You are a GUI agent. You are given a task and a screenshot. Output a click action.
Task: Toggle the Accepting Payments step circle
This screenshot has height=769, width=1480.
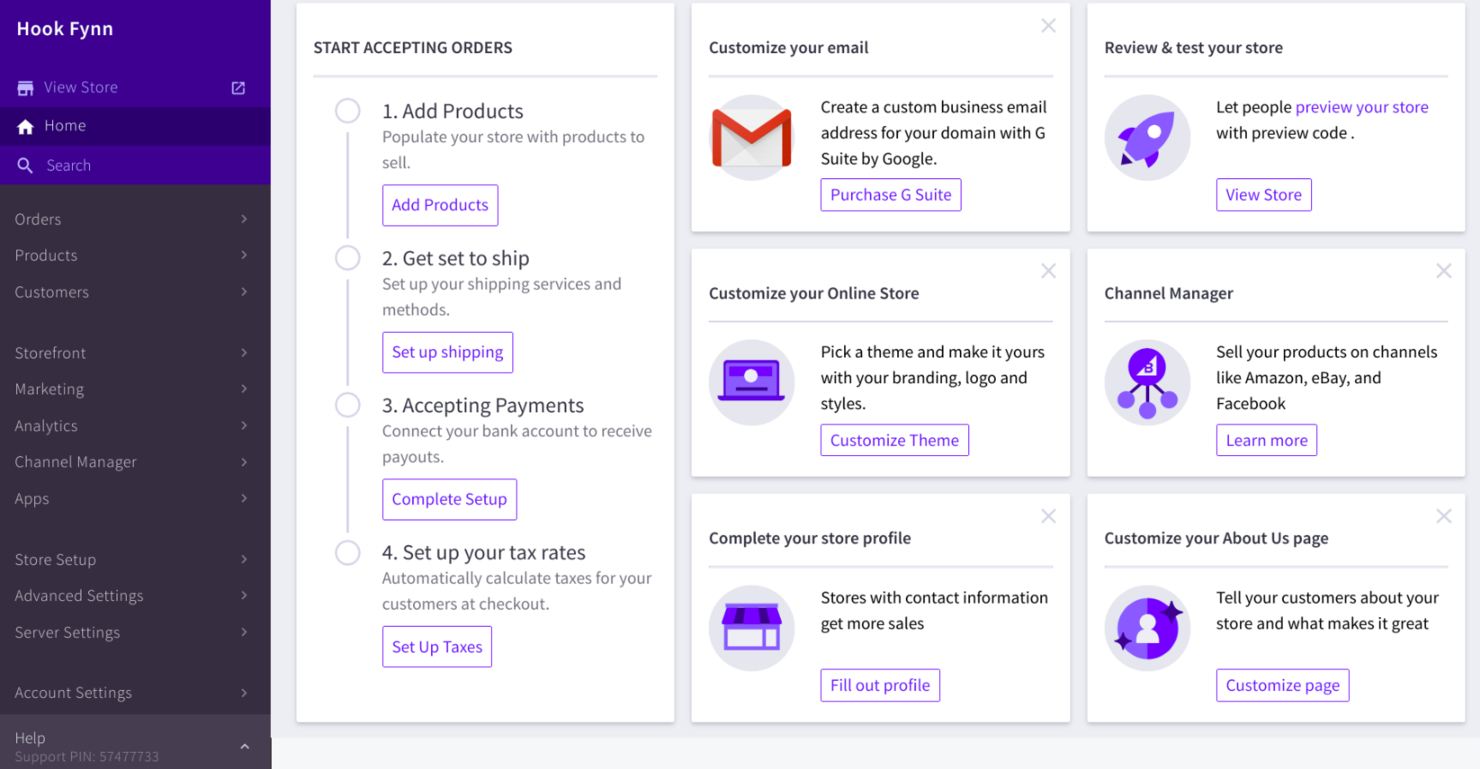[348, 405]
